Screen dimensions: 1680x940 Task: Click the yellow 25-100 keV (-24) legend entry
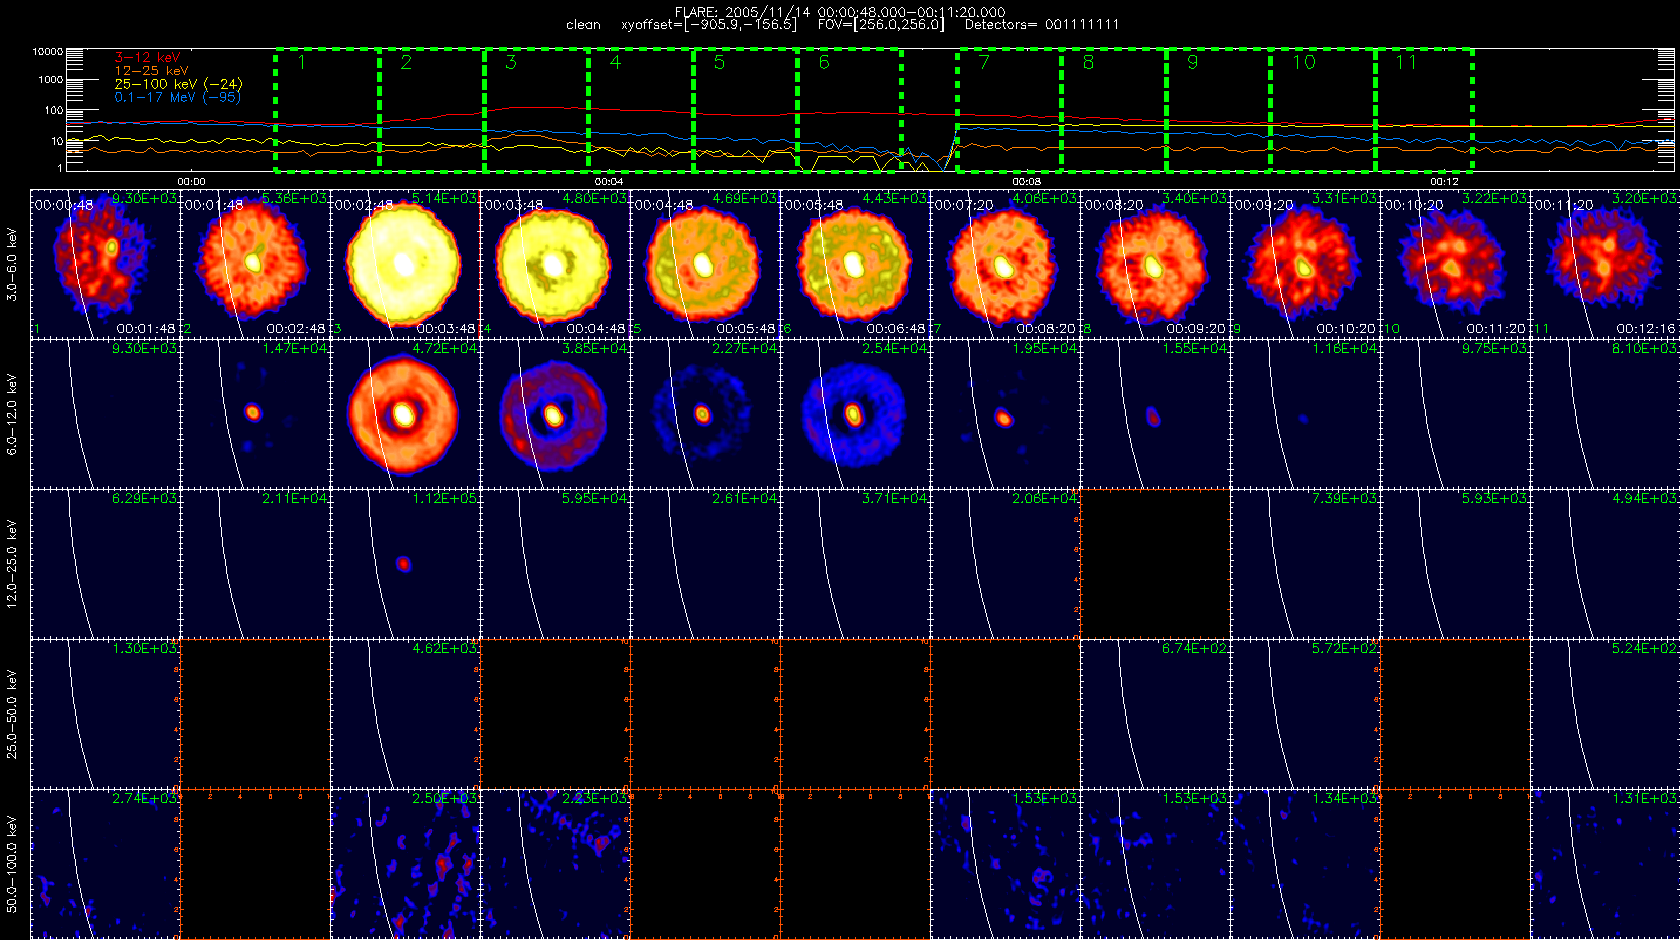click(x=178, y=84)
